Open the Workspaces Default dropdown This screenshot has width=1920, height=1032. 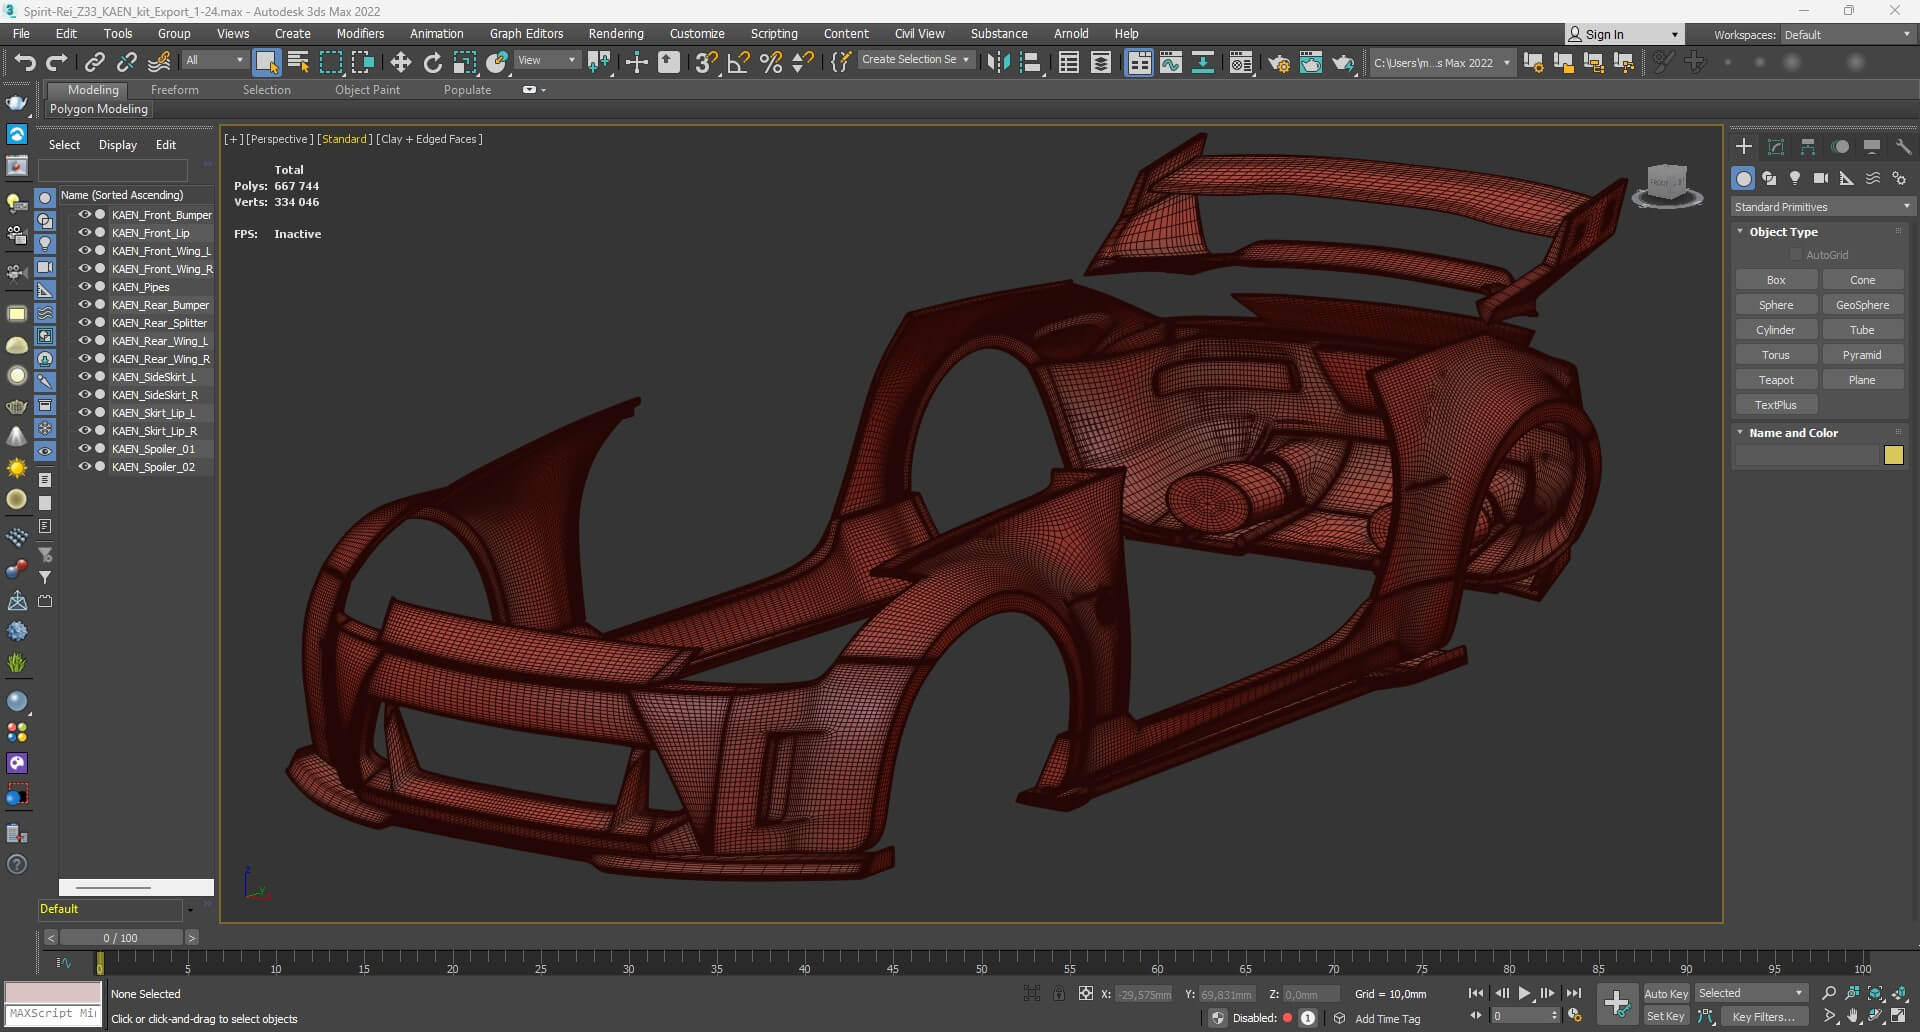tap(1846, 35)
